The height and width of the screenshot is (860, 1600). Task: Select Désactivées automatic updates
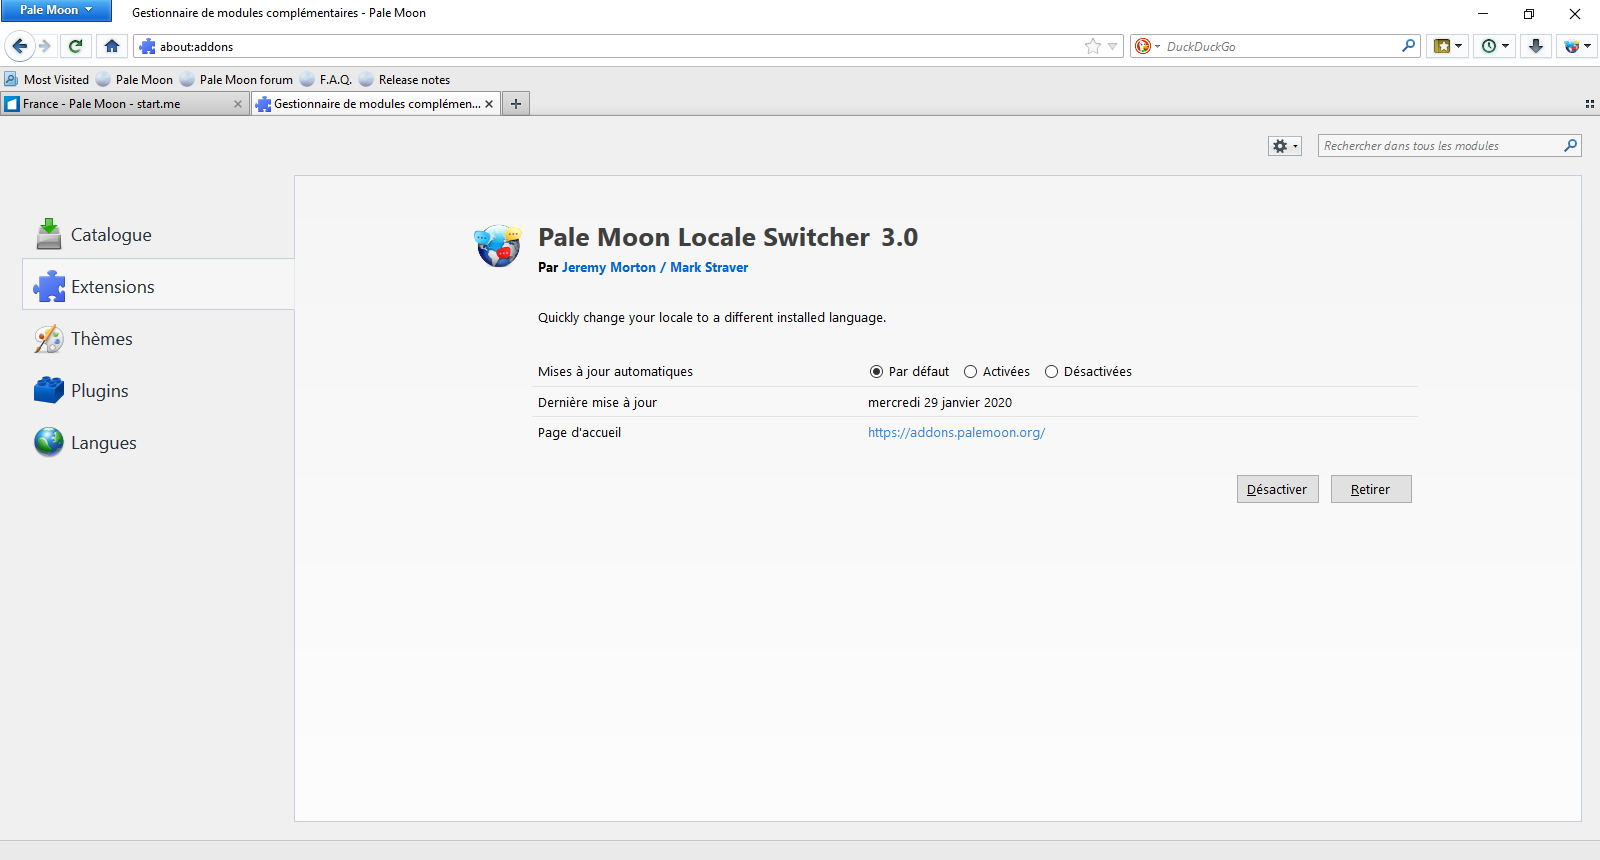[x=1088, y=372]
